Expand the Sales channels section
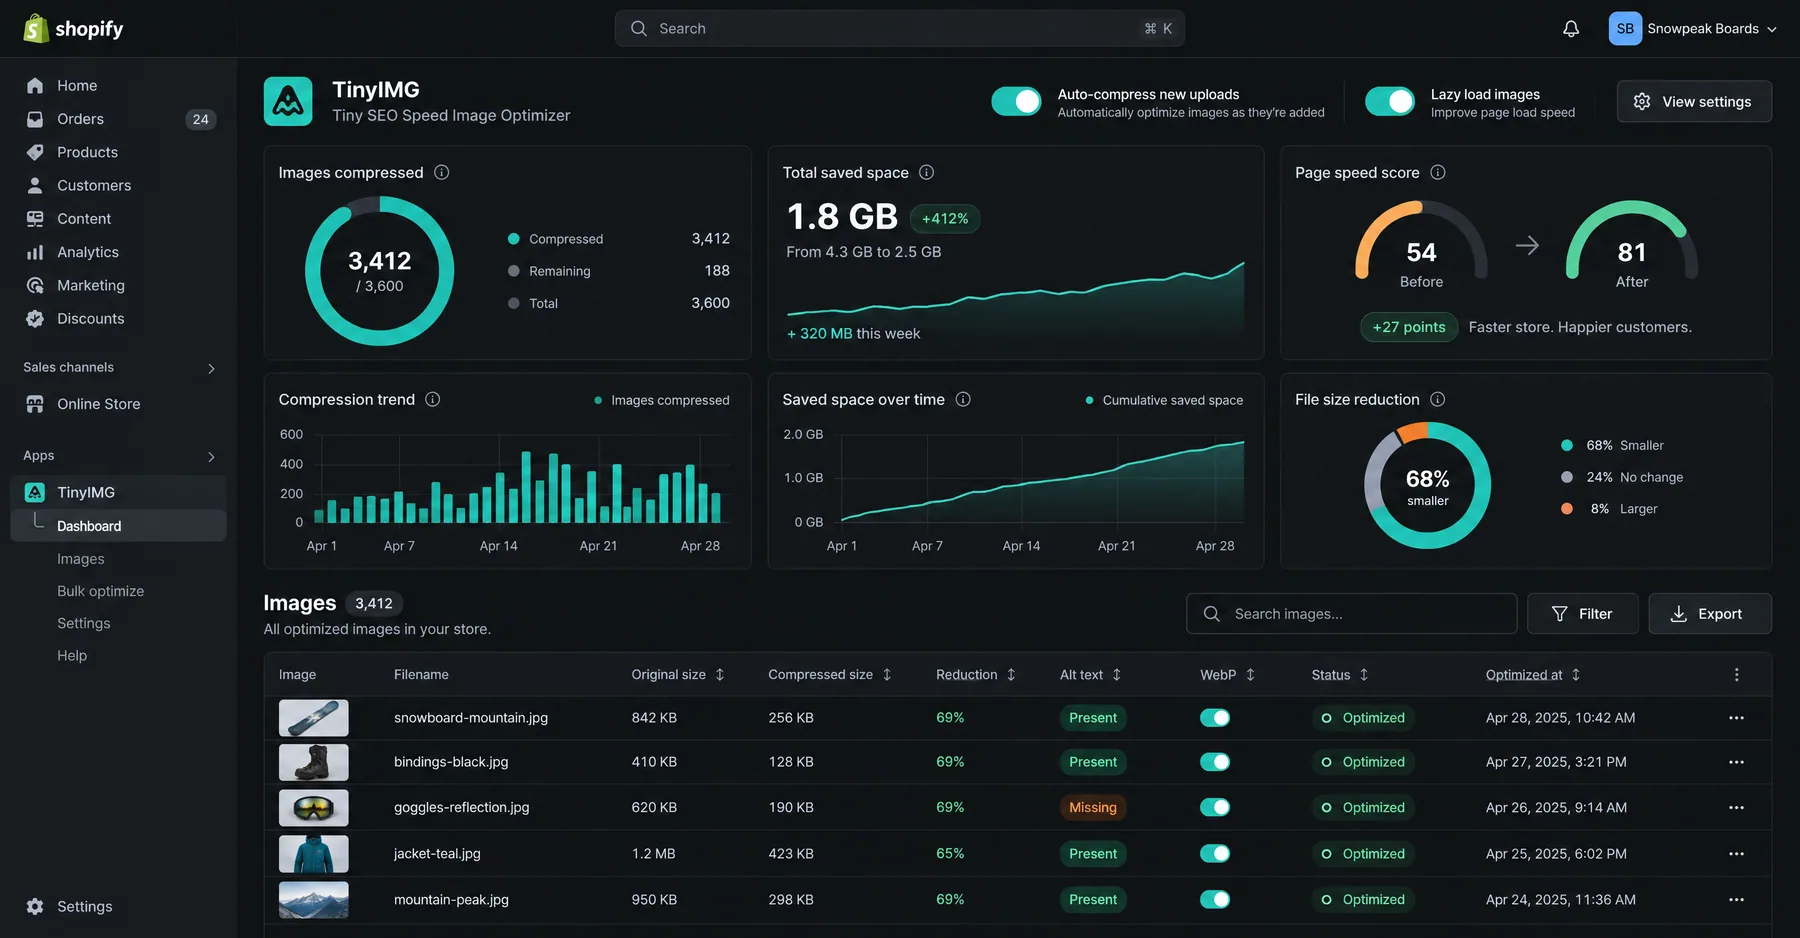 click(211, 368)
